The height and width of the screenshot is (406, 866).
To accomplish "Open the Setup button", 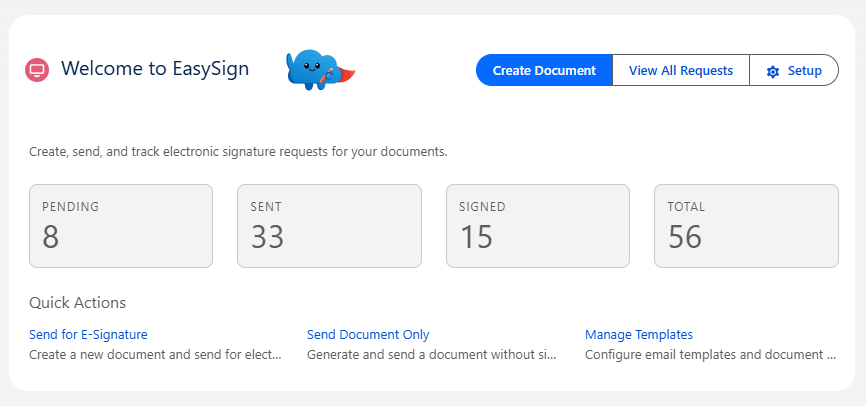I will click(x=794, y=70).
